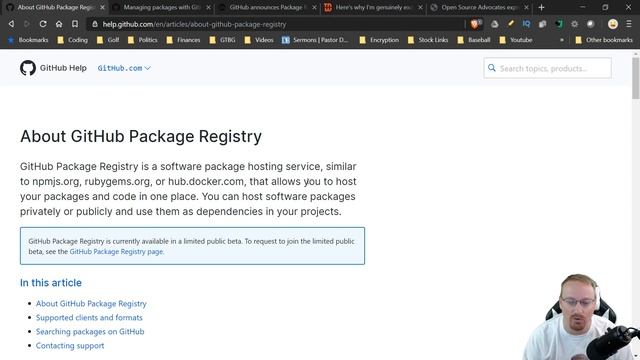The height and width of the screenshot is (360, 640).
Task: Close the About GitHub Package Registry tab
Action: [x=102, y=7]
